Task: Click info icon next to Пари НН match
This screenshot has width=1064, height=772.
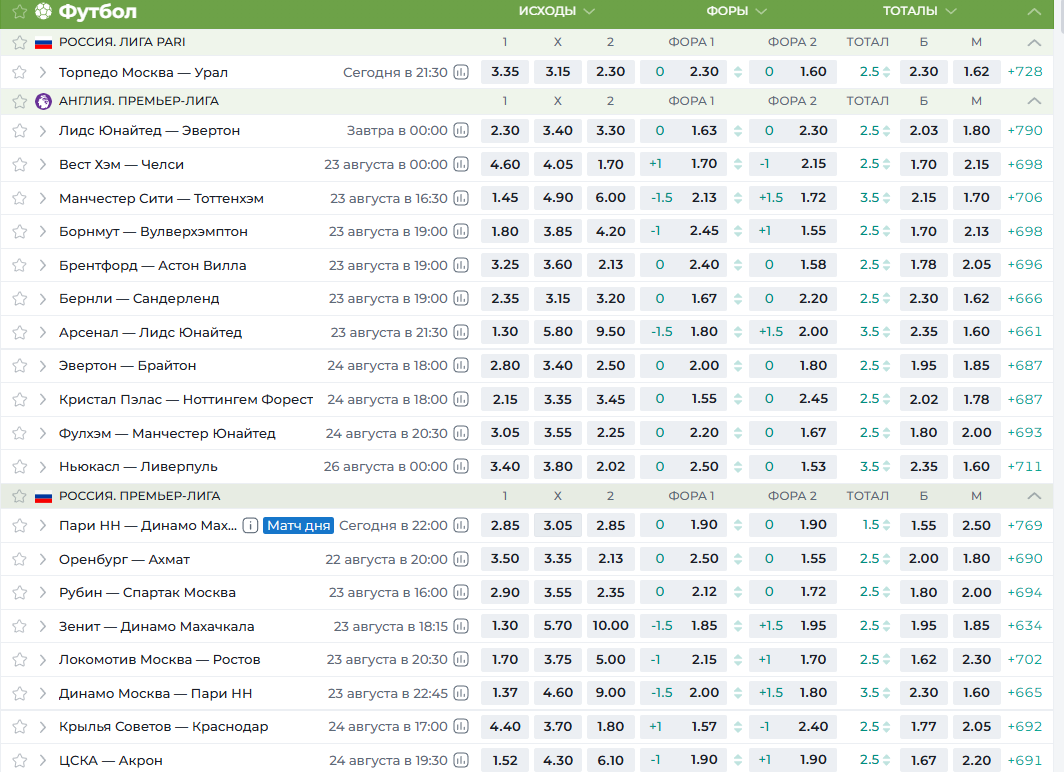Action: point(250,526)
